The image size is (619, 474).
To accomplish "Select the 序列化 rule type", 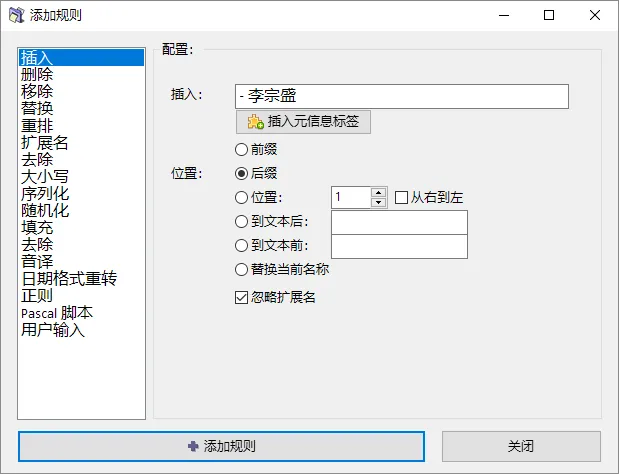I will (x=81, y=193).
